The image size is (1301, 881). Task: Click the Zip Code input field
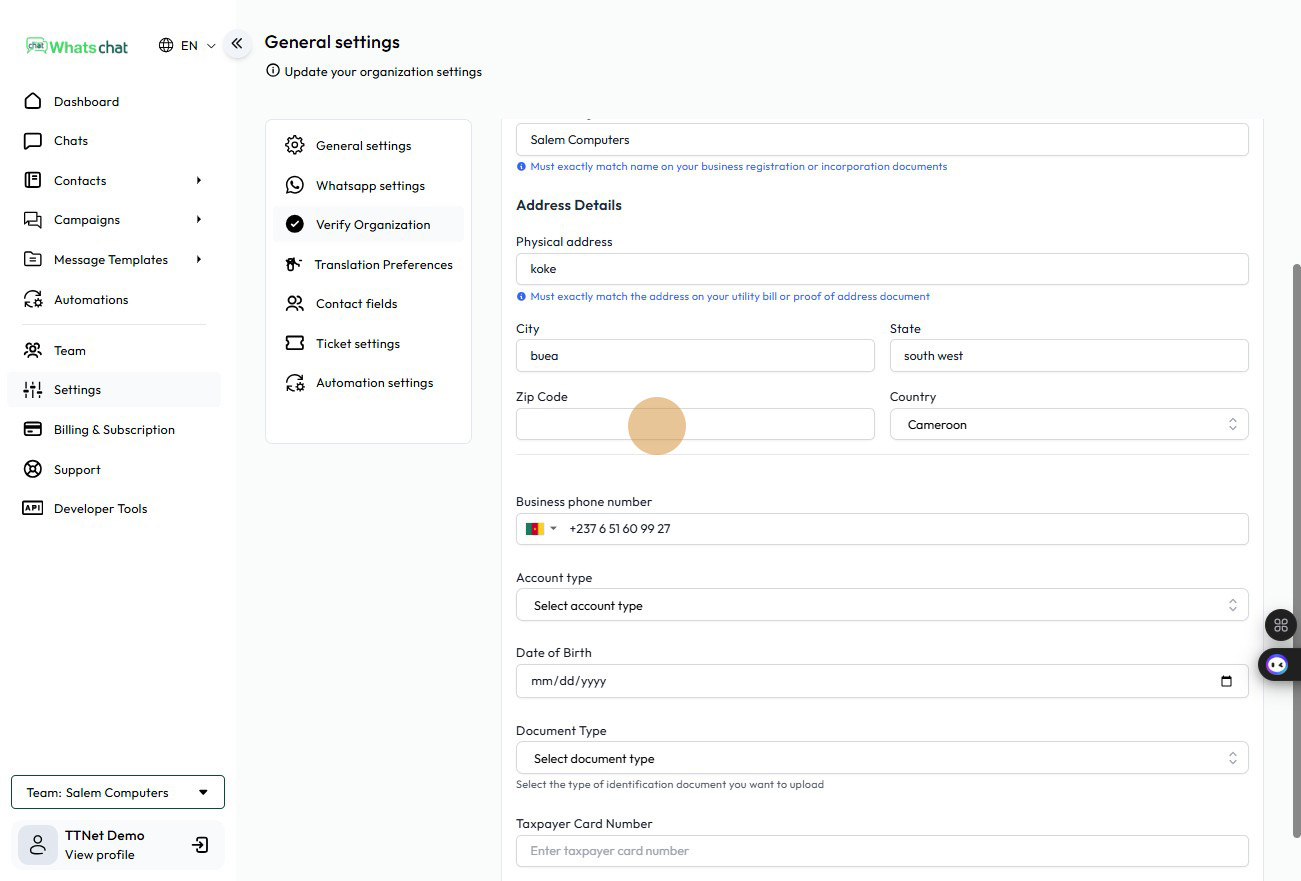(694, 425)
